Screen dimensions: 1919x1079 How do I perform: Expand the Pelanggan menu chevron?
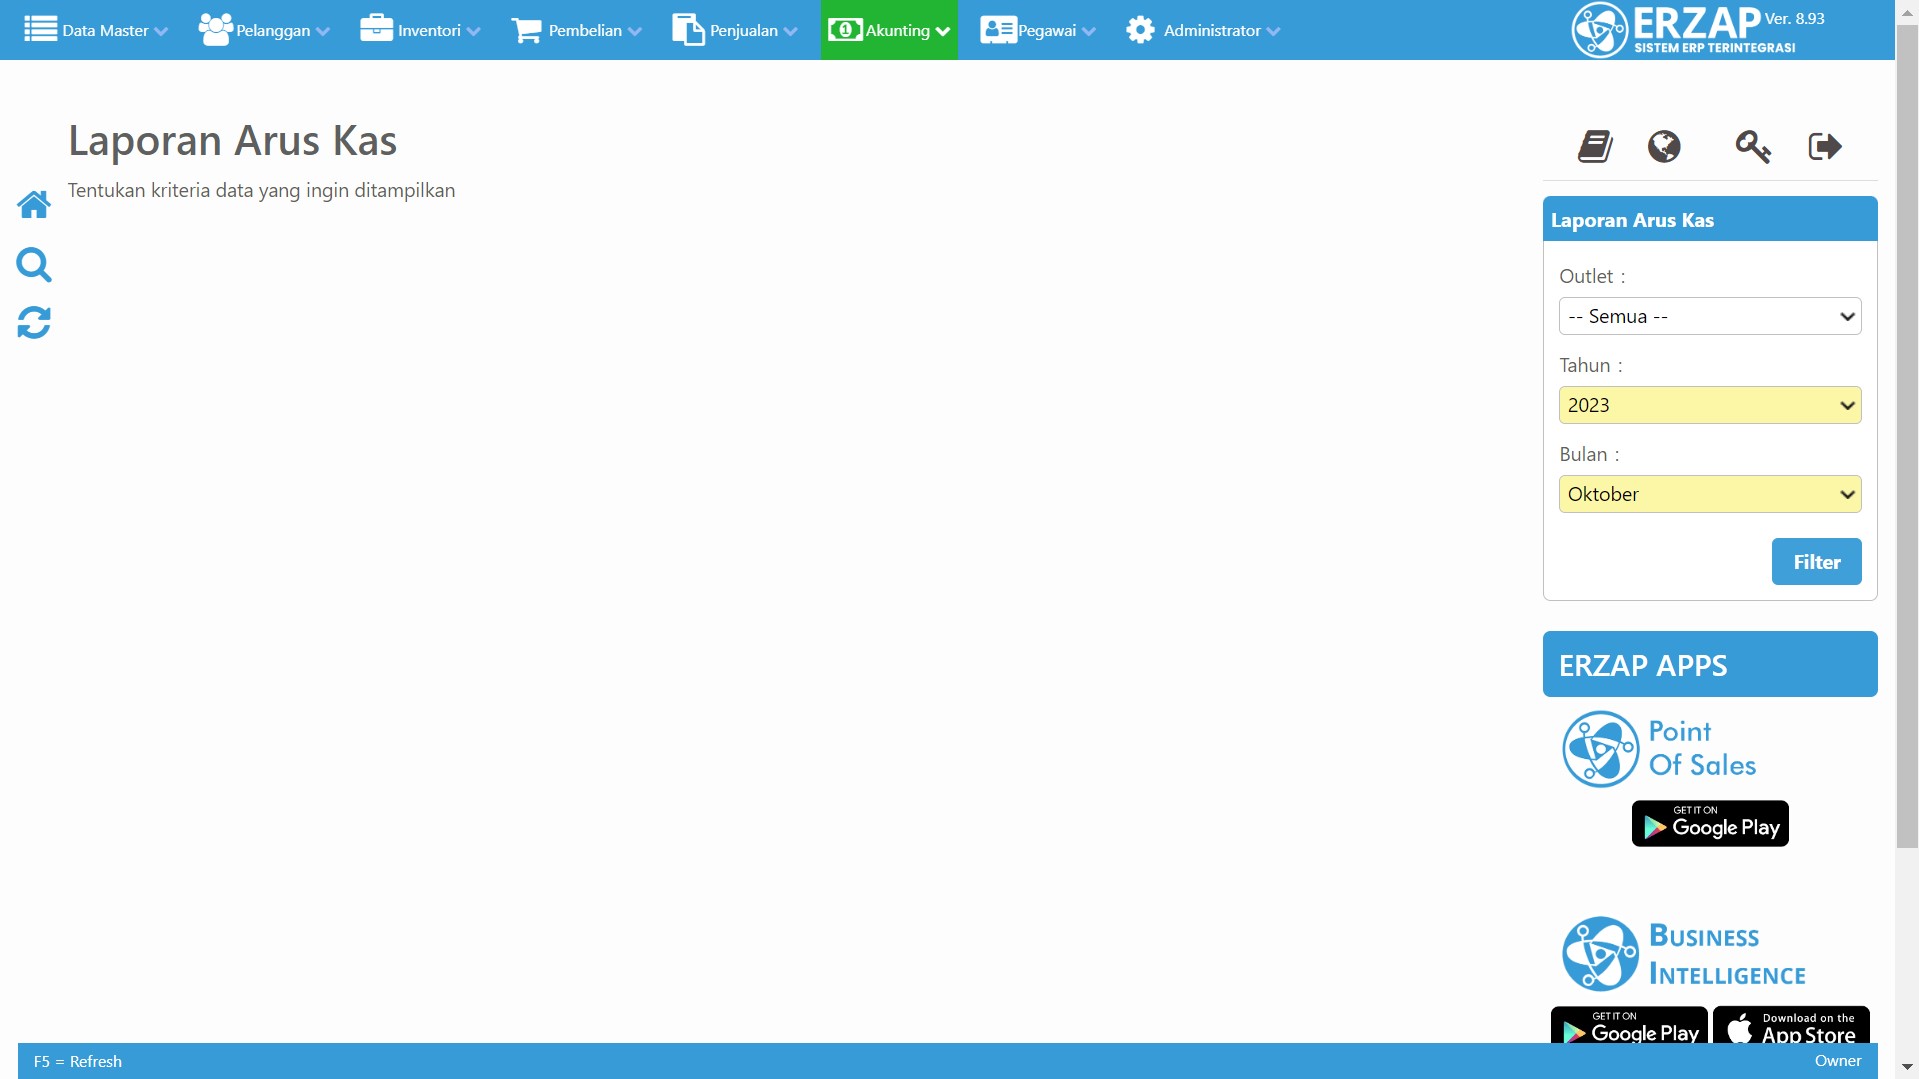pyautogui.click(x=323, y=32)
